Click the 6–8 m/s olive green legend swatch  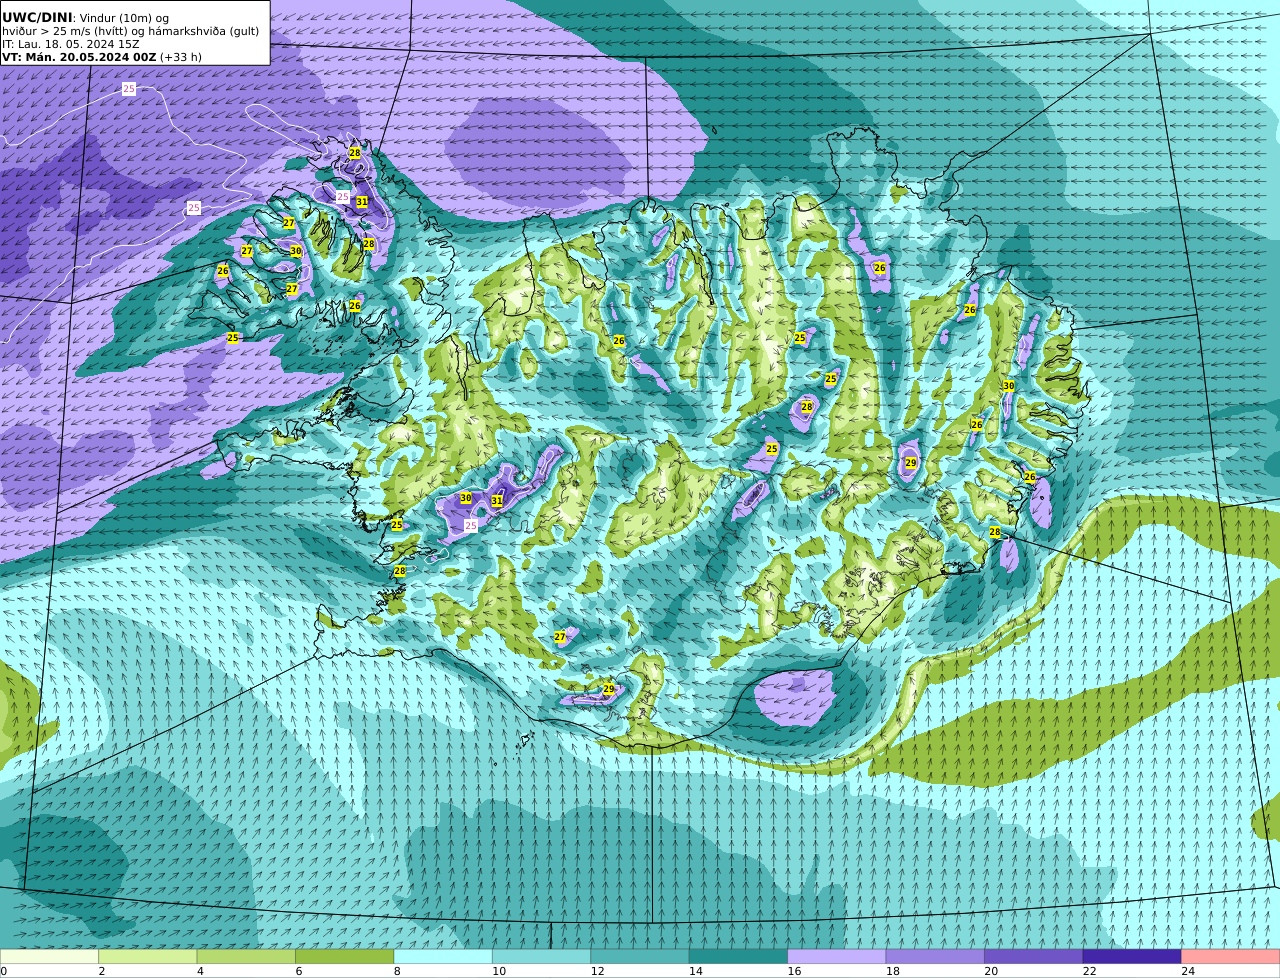click(345, 957)
